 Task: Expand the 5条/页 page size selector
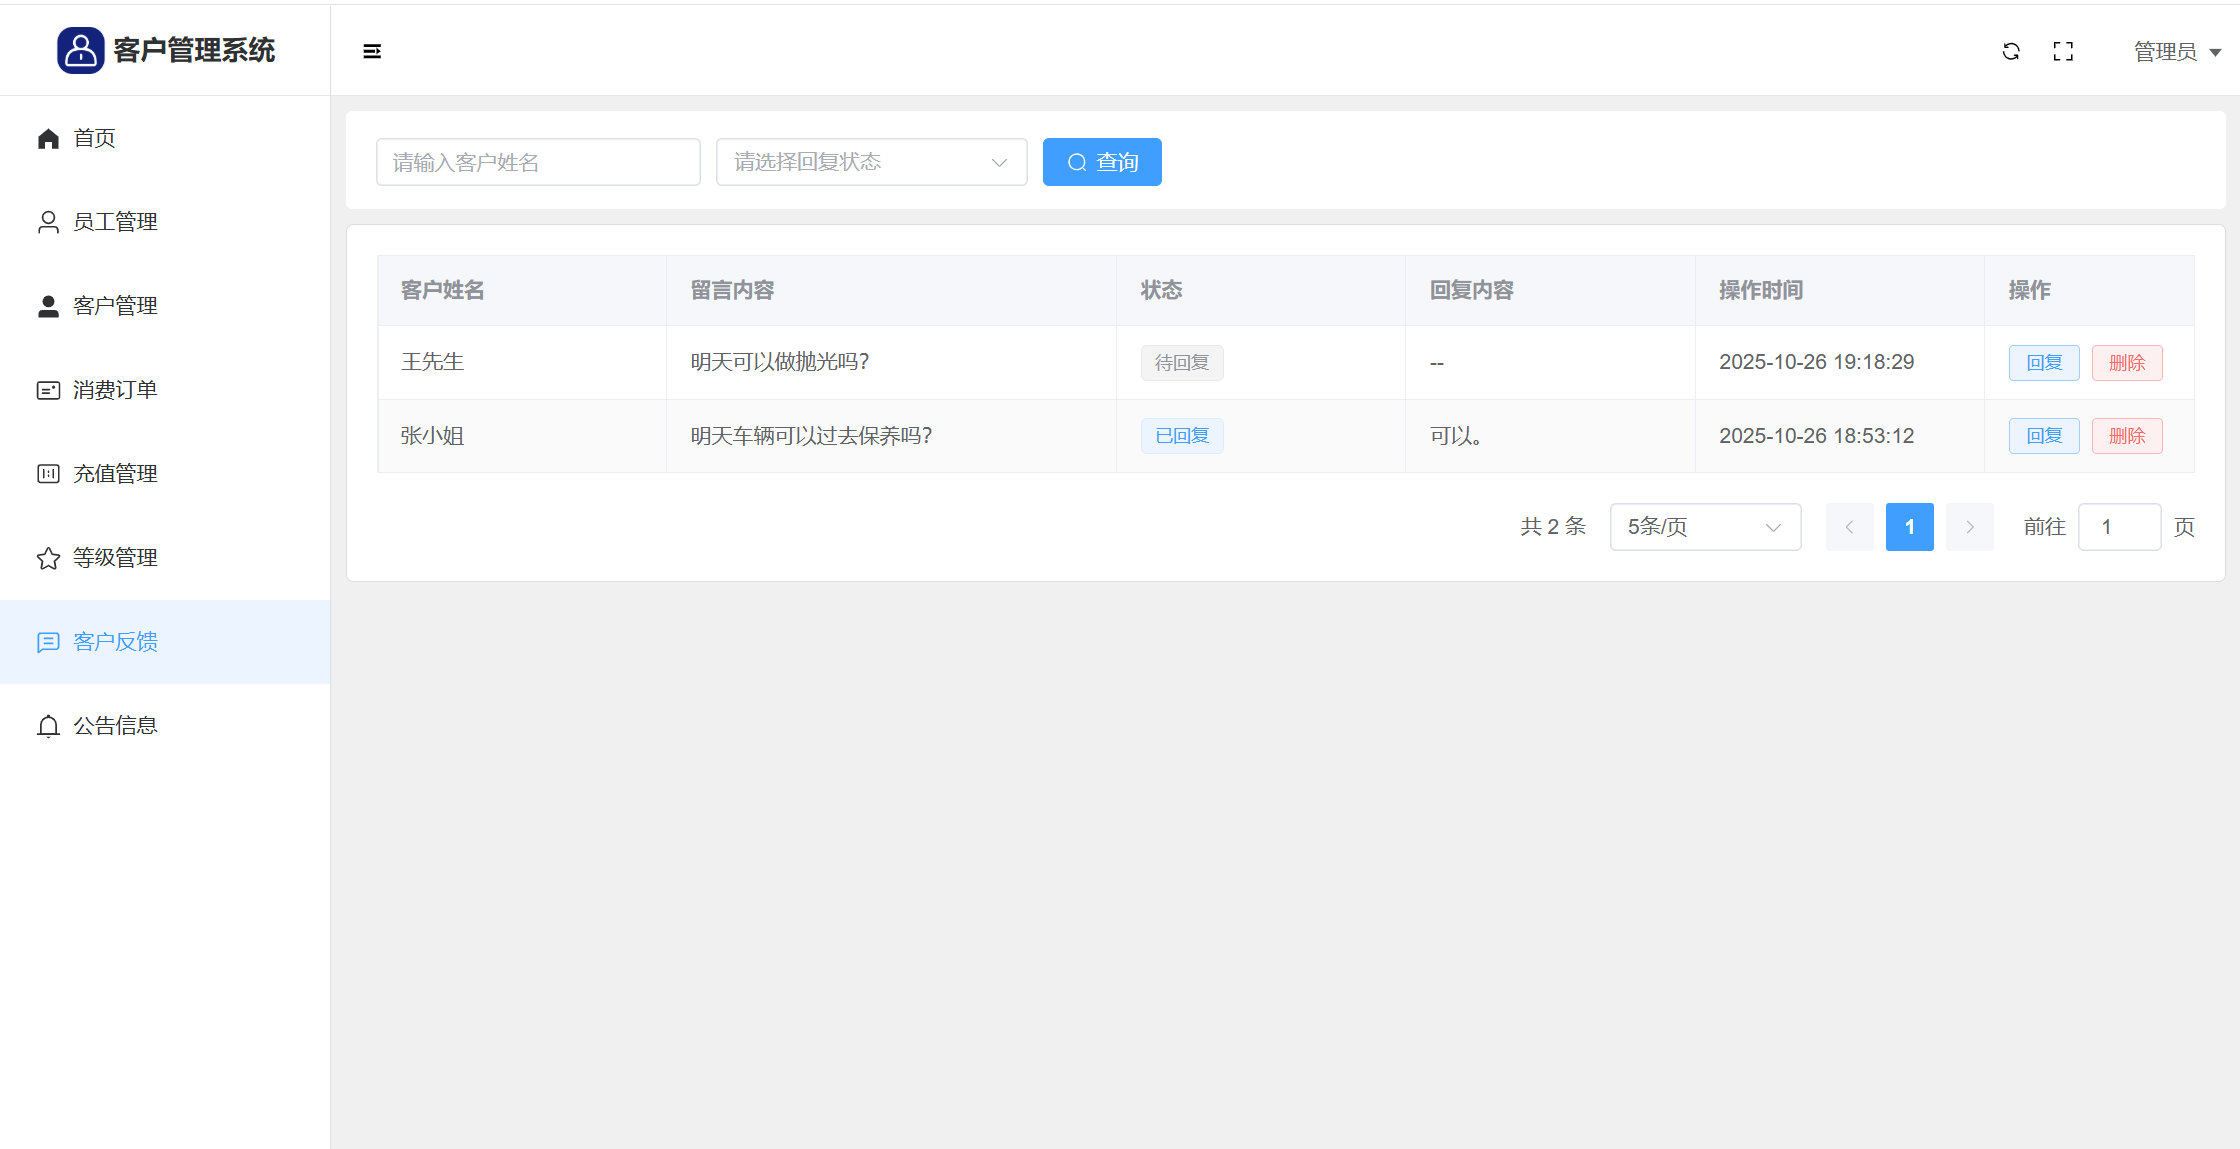point(1705,527)
